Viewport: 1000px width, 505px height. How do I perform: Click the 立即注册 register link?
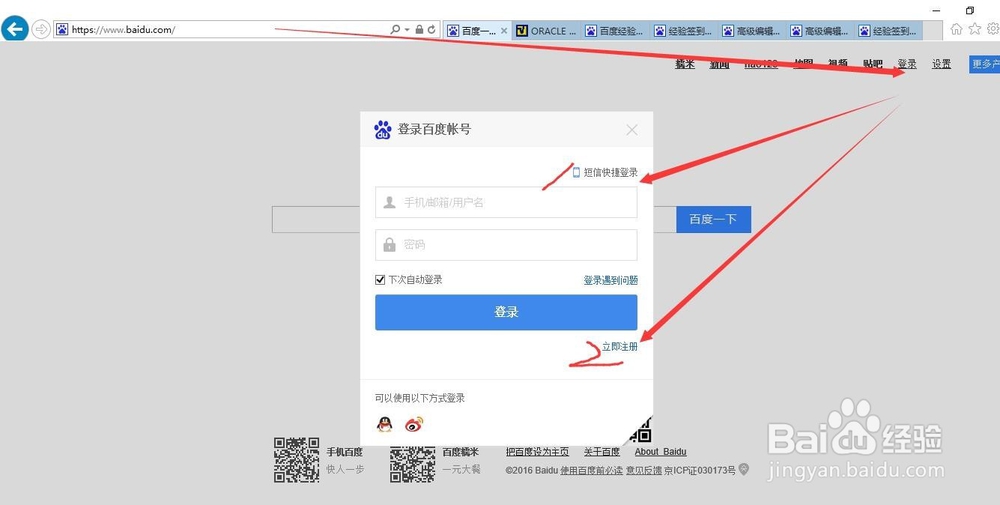click(620, 346)
